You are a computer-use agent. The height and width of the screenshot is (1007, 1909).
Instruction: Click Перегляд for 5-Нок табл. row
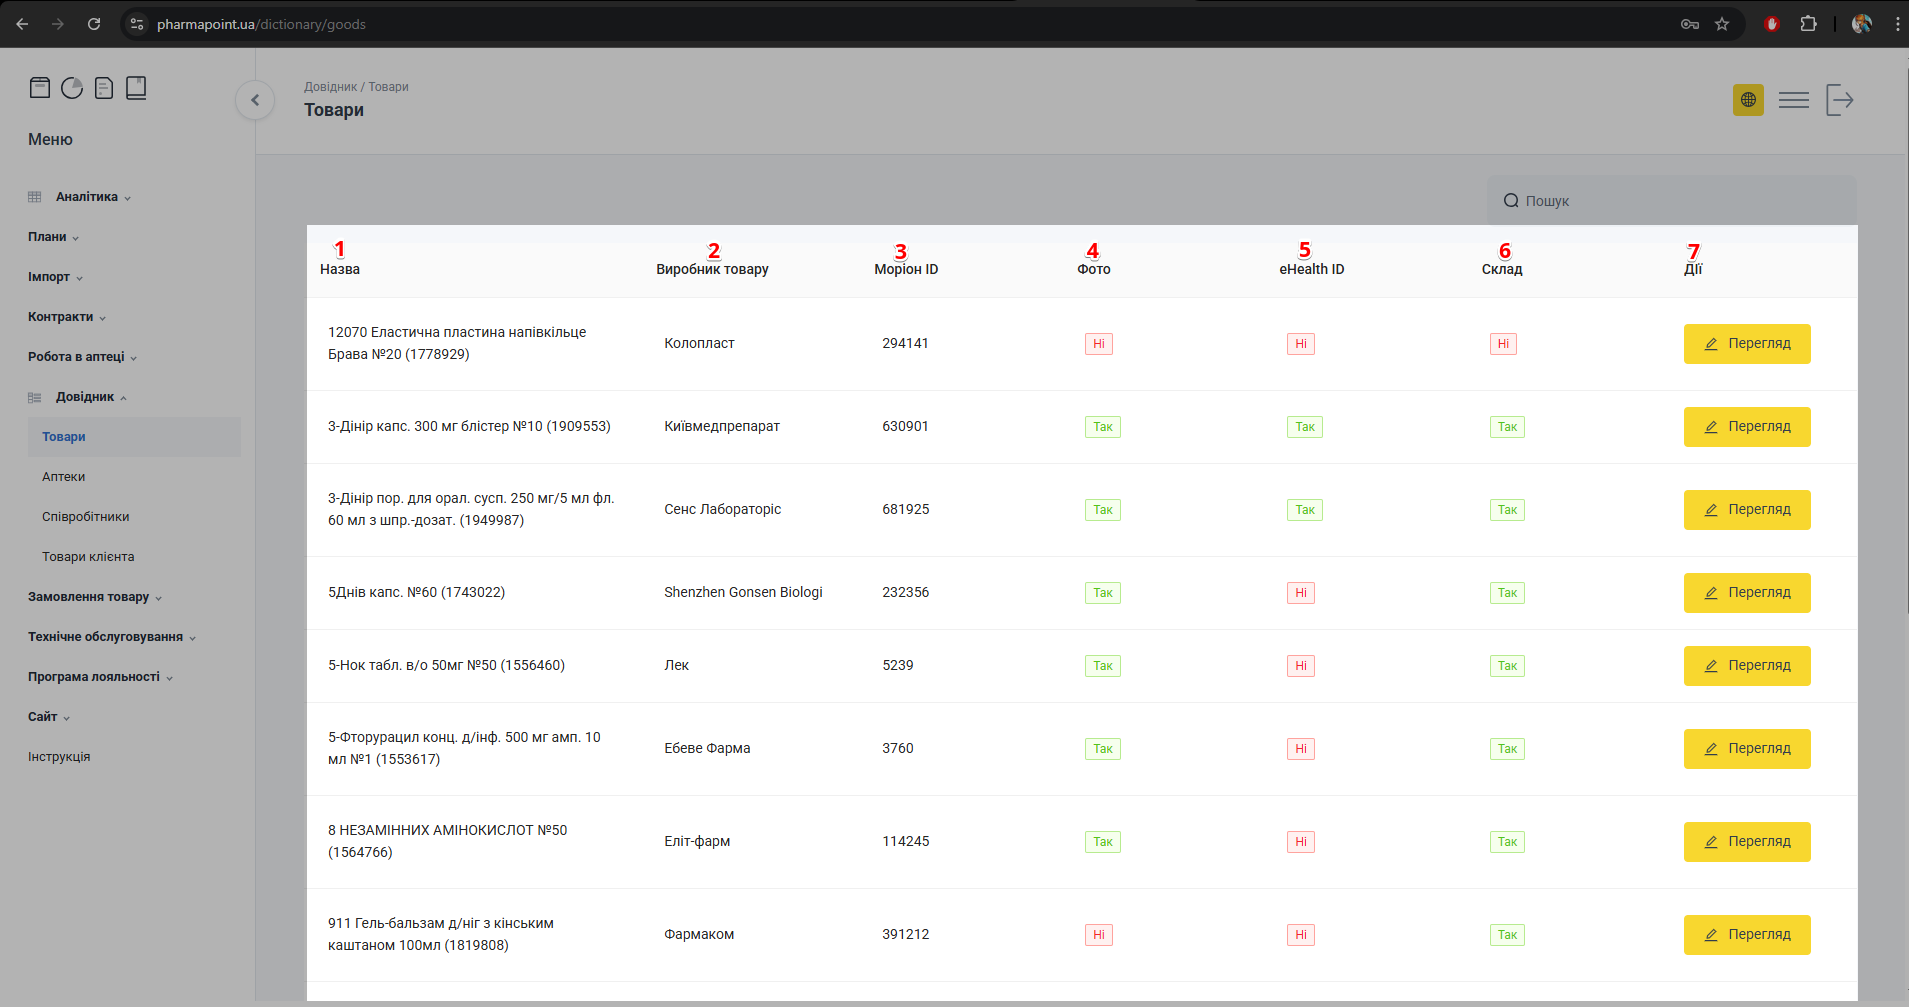tap(1746, 666)
